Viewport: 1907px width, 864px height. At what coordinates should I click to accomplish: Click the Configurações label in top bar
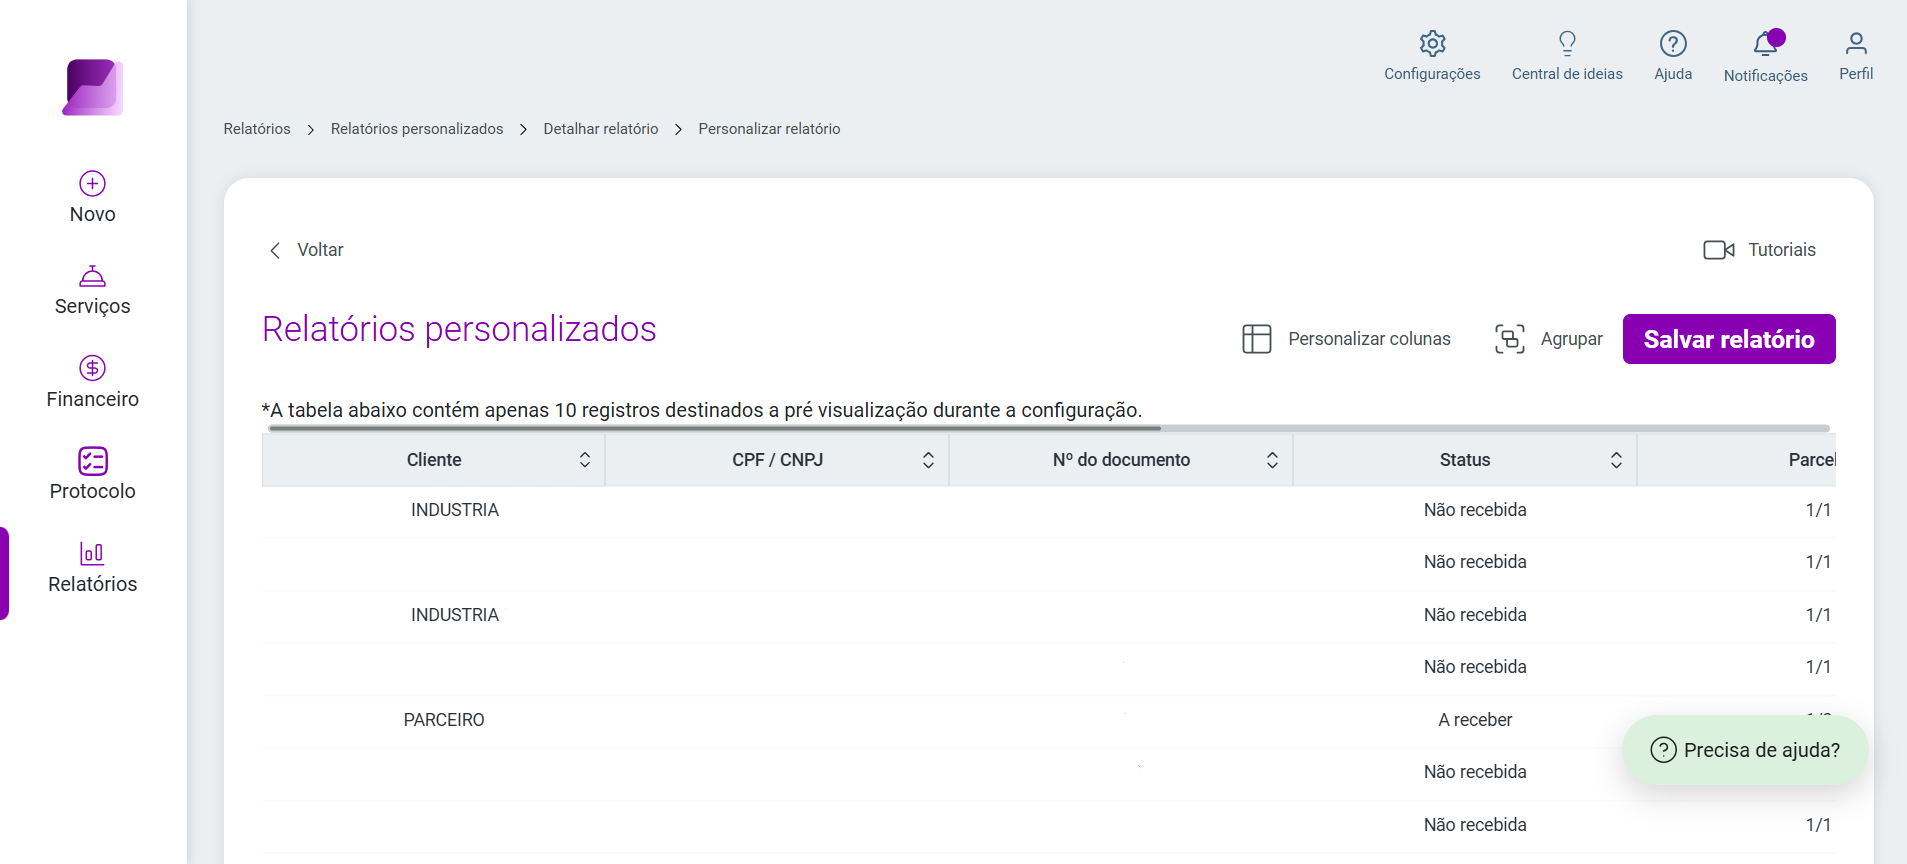point(1432,74)
